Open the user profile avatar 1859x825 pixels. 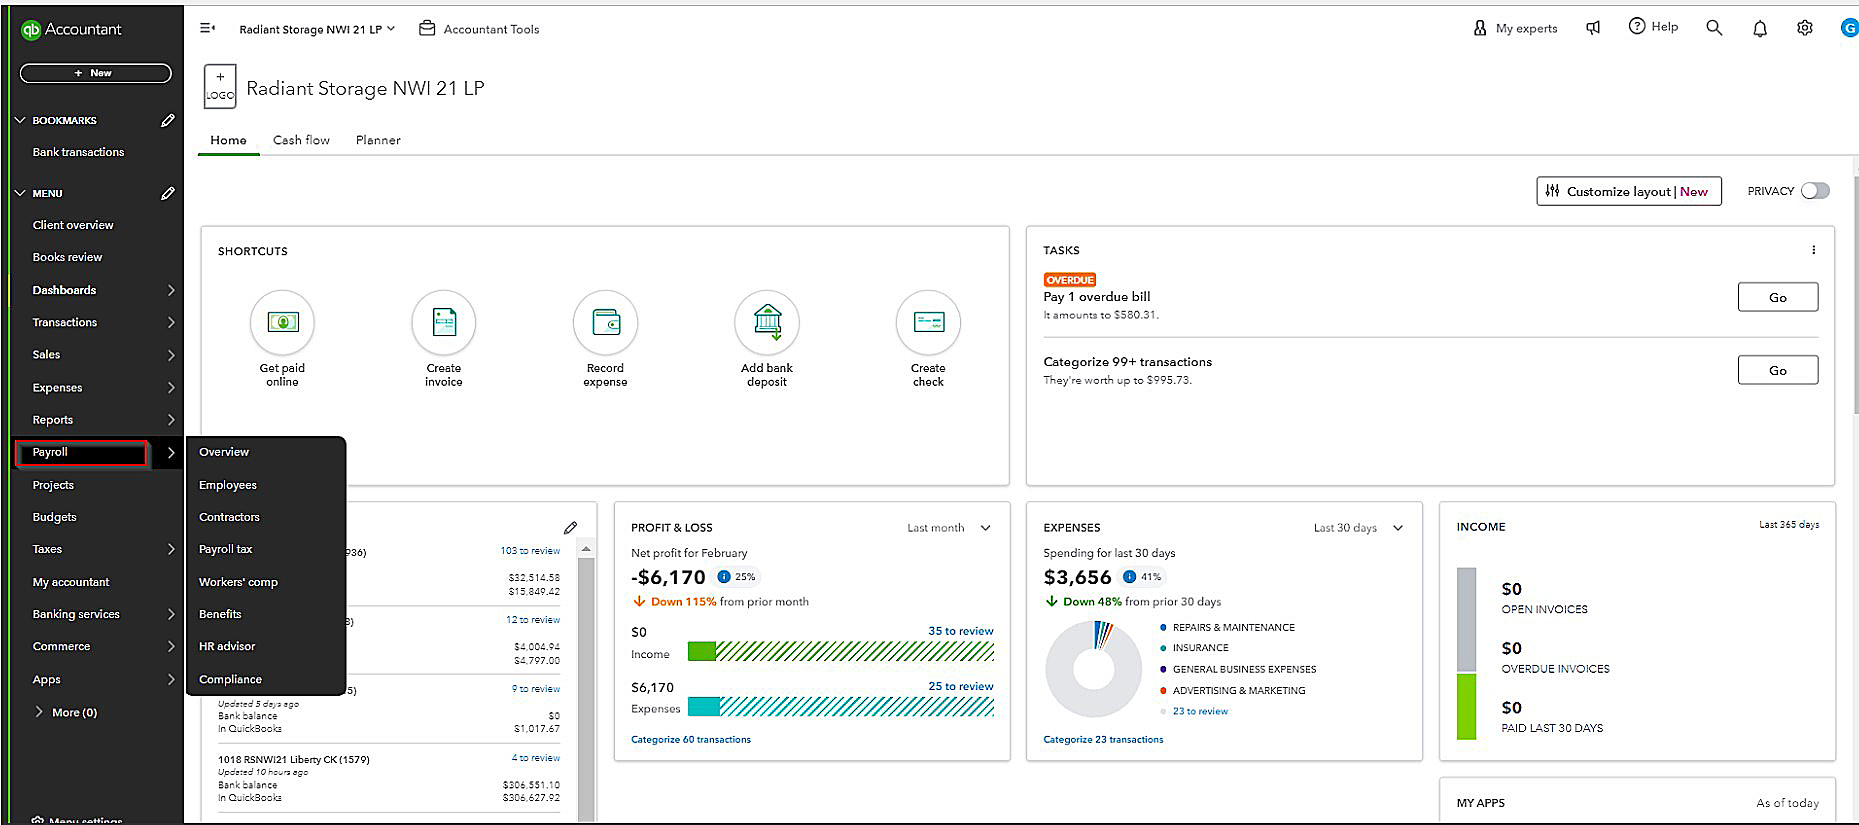[x=1849, y=28]
